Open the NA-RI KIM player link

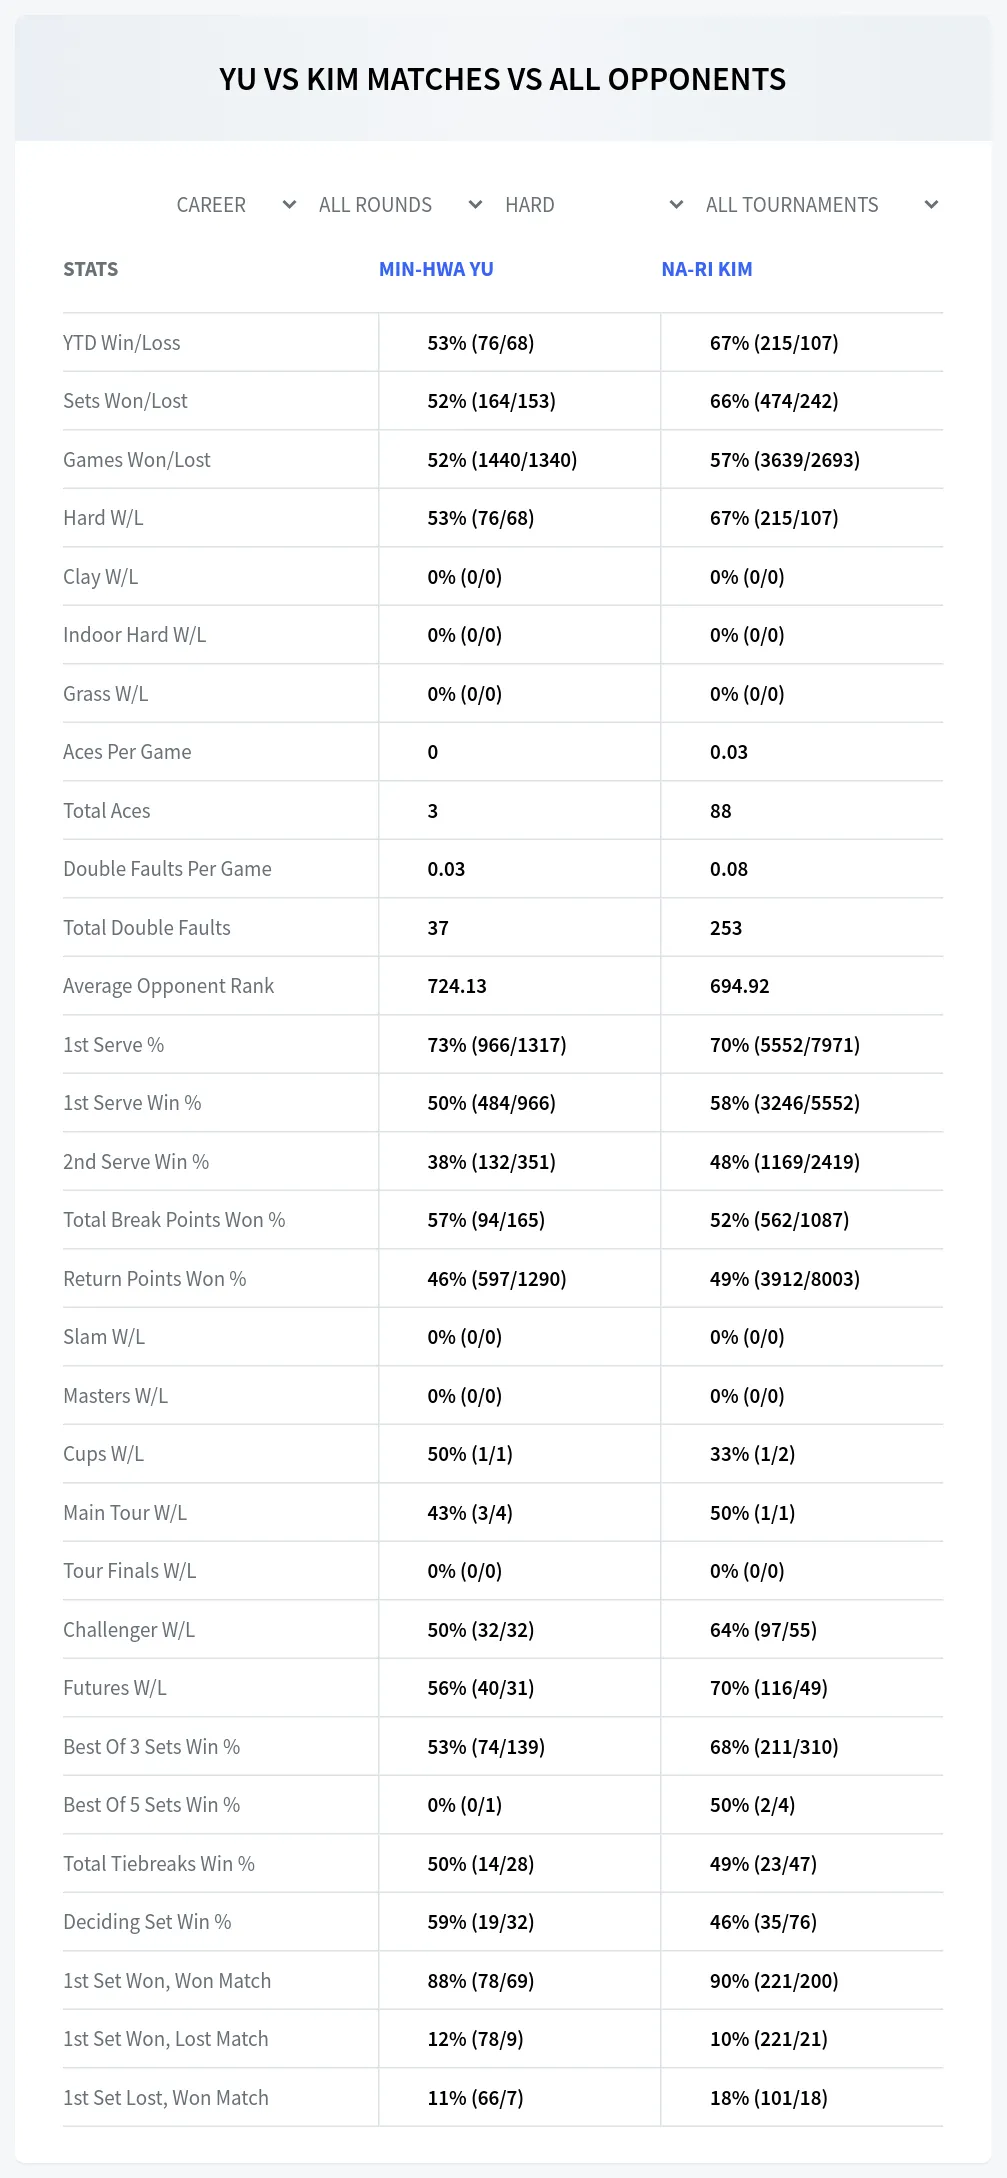tap(707, 269)
